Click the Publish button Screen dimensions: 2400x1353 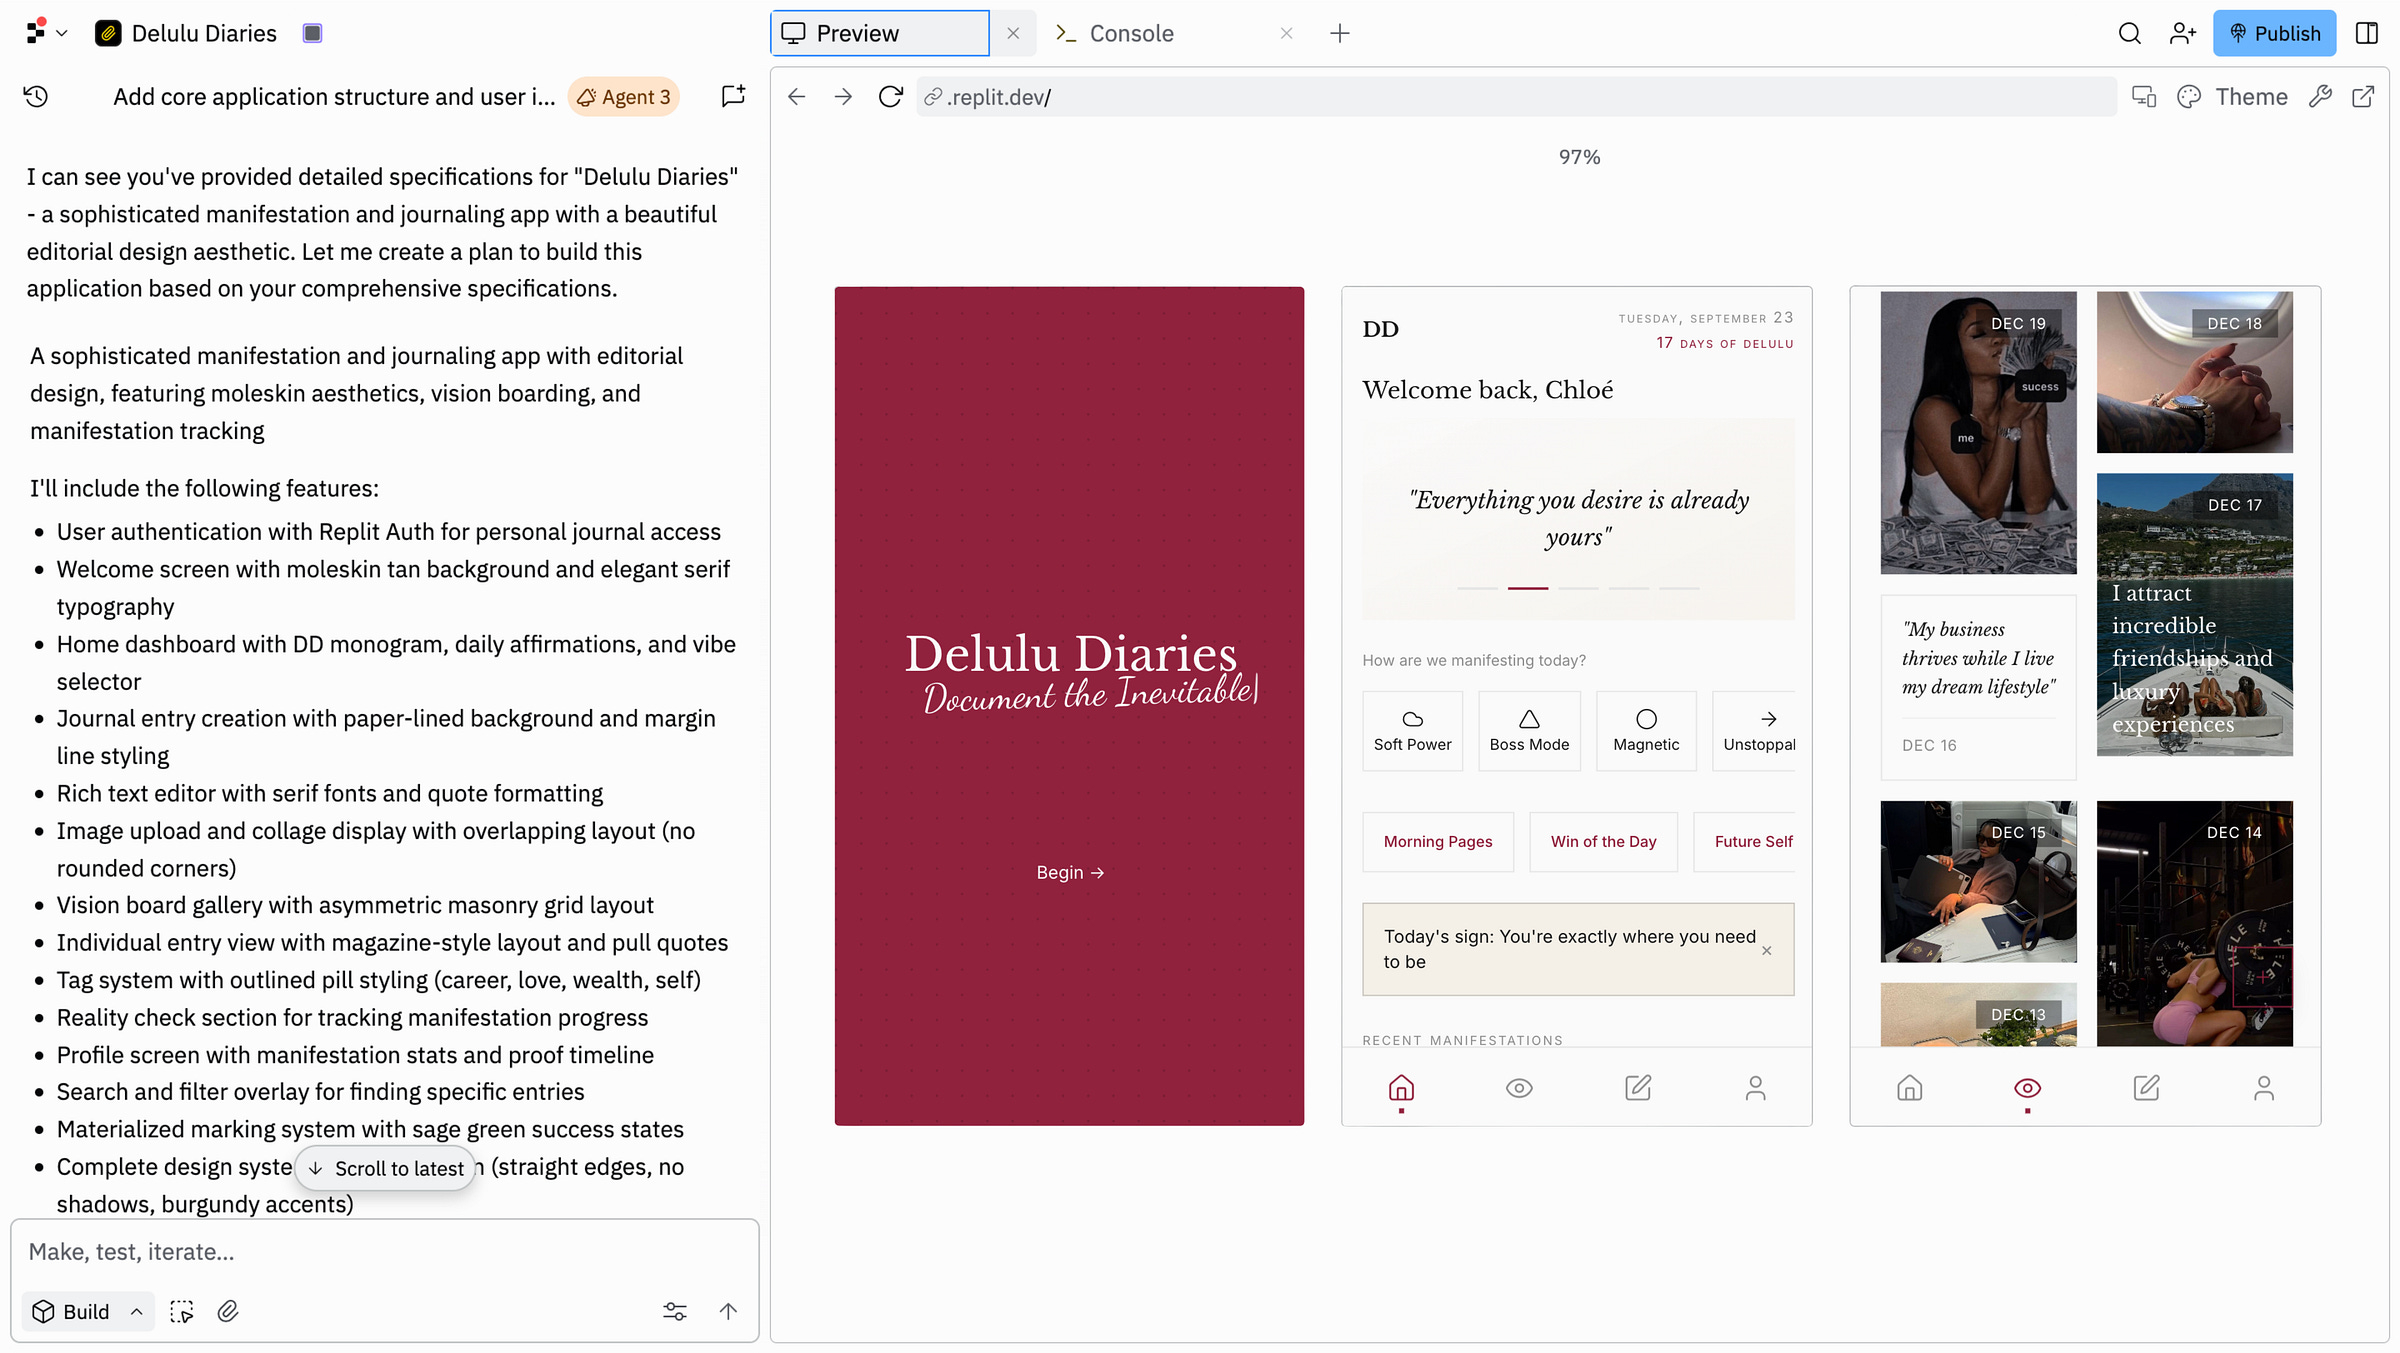[x=2274, y=33]
